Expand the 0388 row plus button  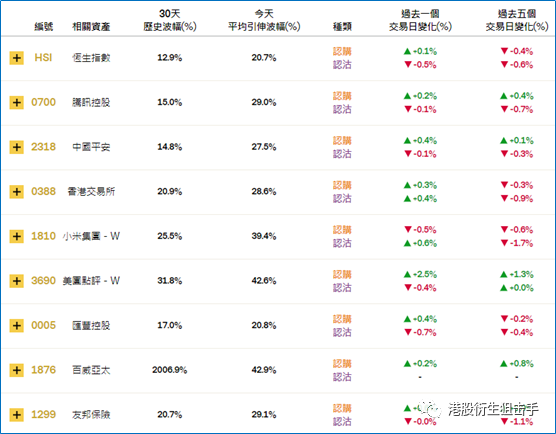point(17,192)
